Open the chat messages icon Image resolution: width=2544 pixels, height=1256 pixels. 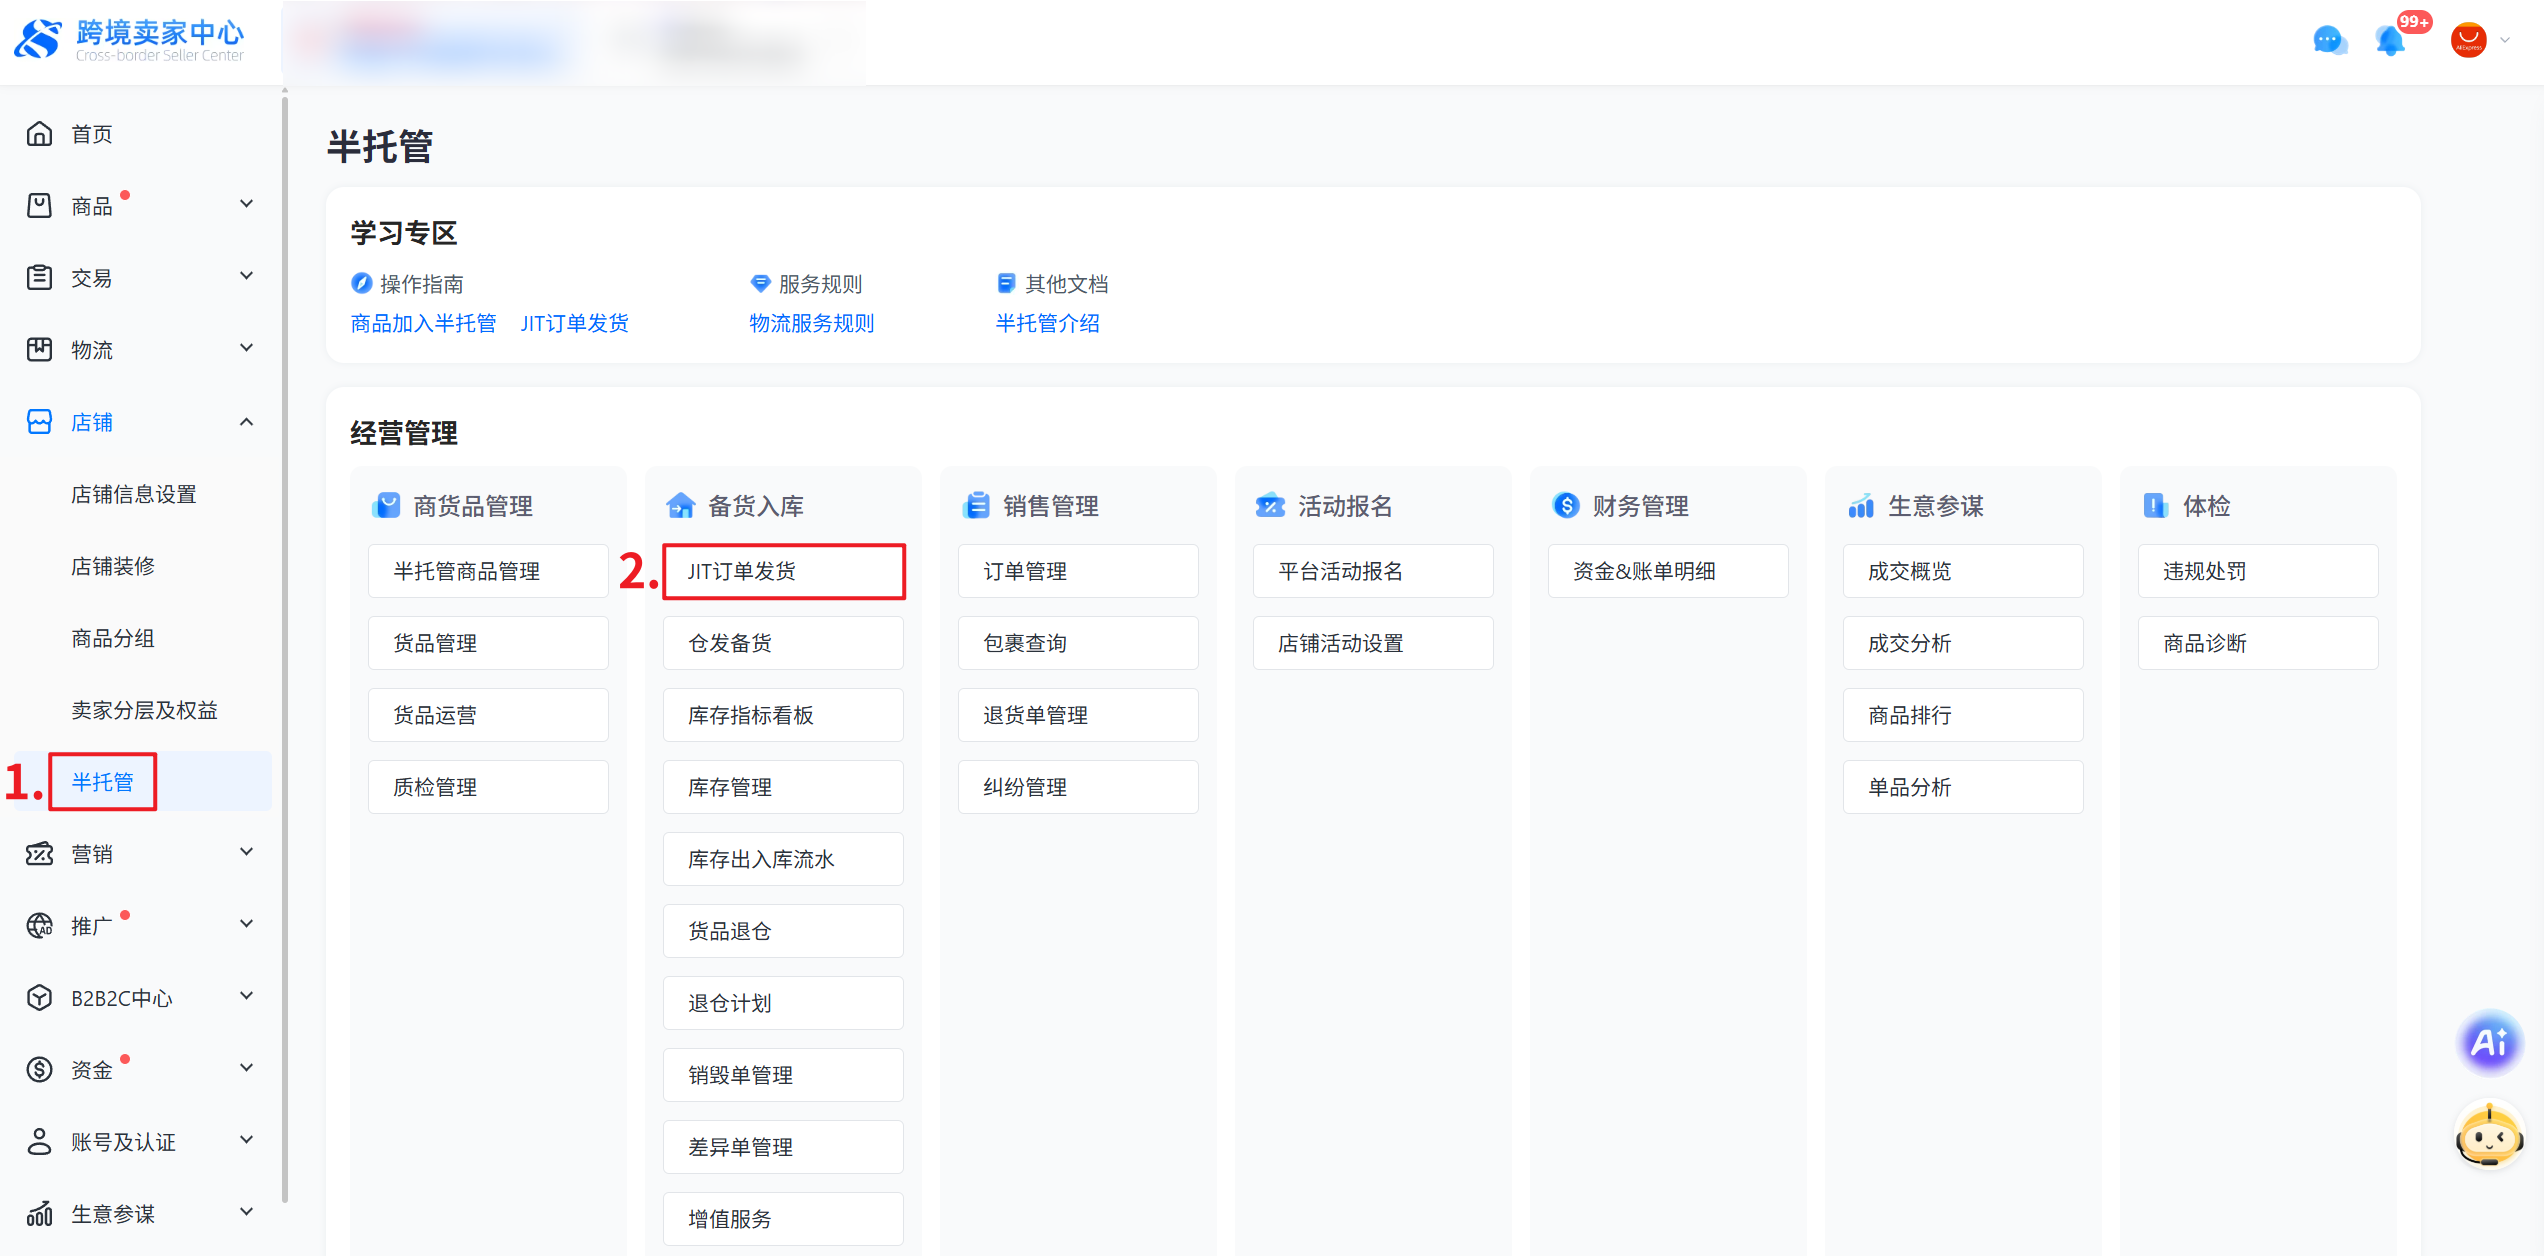(x=2329, y=41)
